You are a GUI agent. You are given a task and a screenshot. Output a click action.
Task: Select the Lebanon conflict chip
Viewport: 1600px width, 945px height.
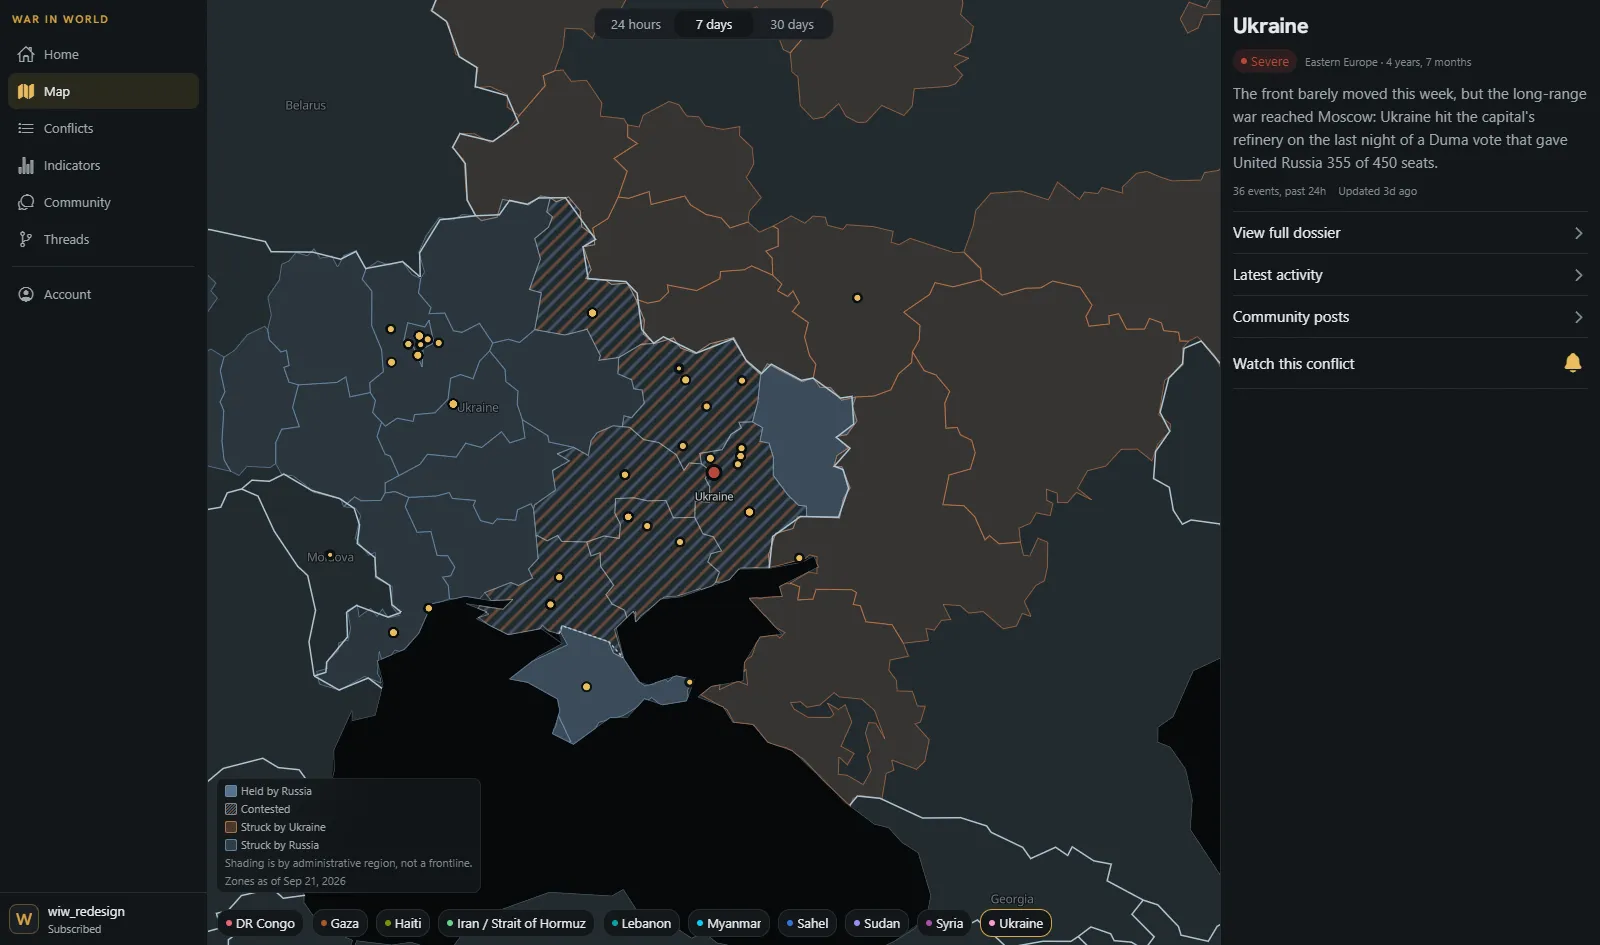click(641, 923)
